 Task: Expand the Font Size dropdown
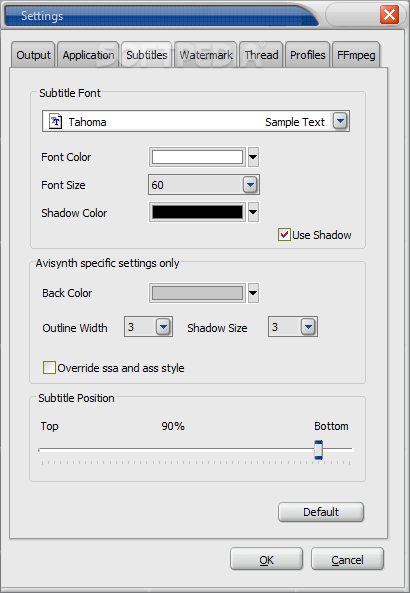[x=250, y=185]
